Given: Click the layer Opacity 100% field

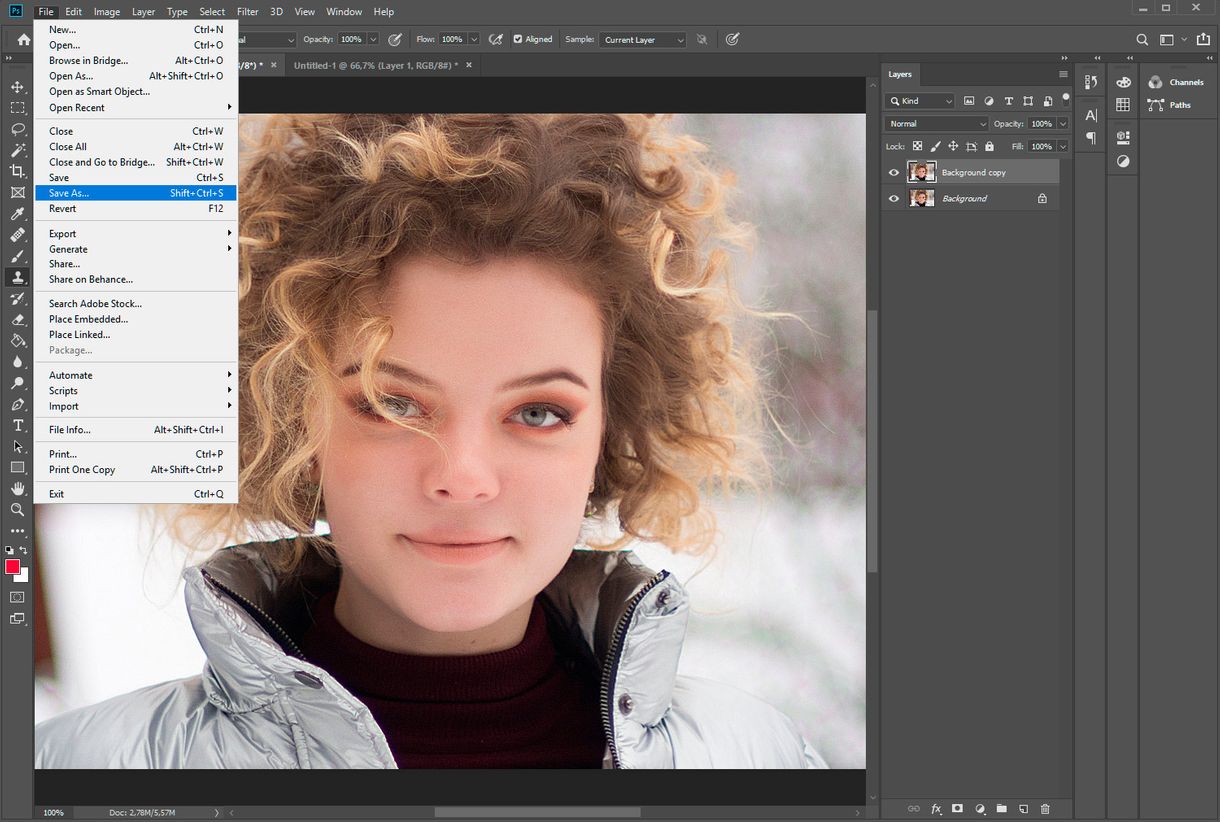Looking at the screenshot, I should click(x=1041, y=124).
